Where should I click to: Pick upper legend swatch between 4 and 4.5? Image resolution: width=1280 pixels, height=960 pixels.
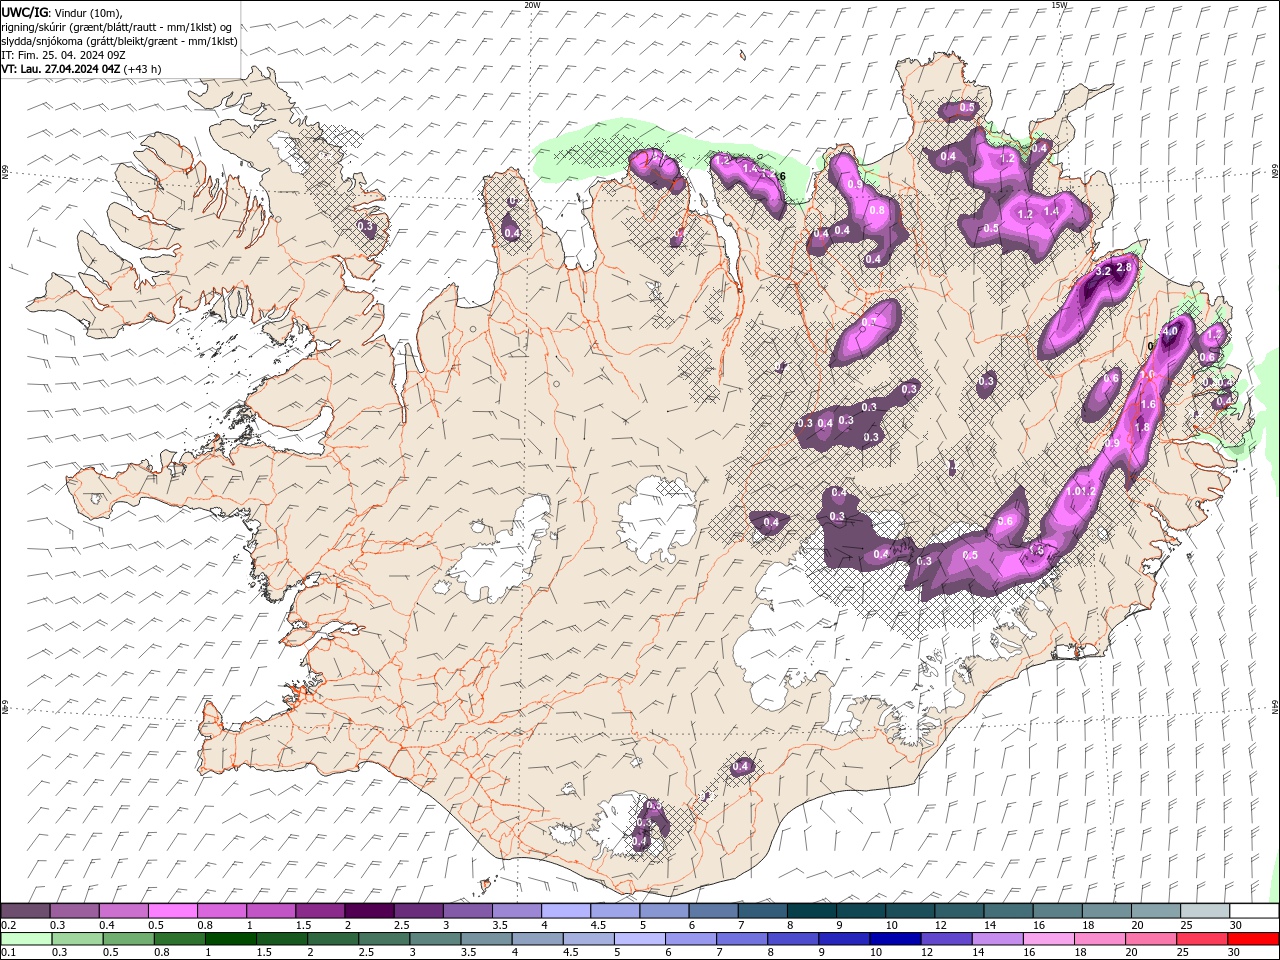[565, 911]
